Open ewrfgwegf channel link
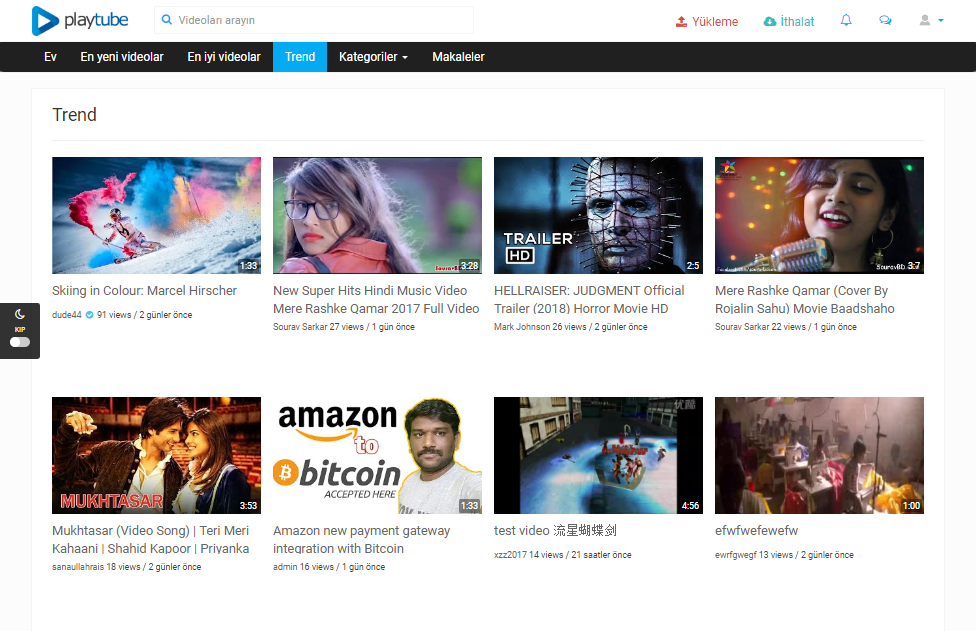Viewport: 976px width, 631px height. 736,554
